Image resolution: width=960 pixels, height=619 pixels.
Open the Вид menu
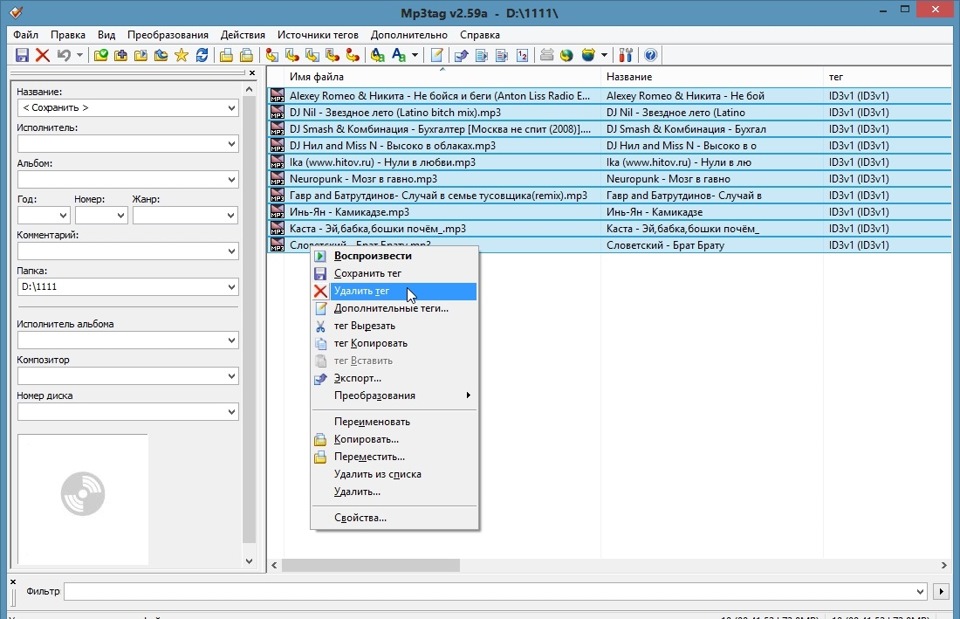point(107,35)
